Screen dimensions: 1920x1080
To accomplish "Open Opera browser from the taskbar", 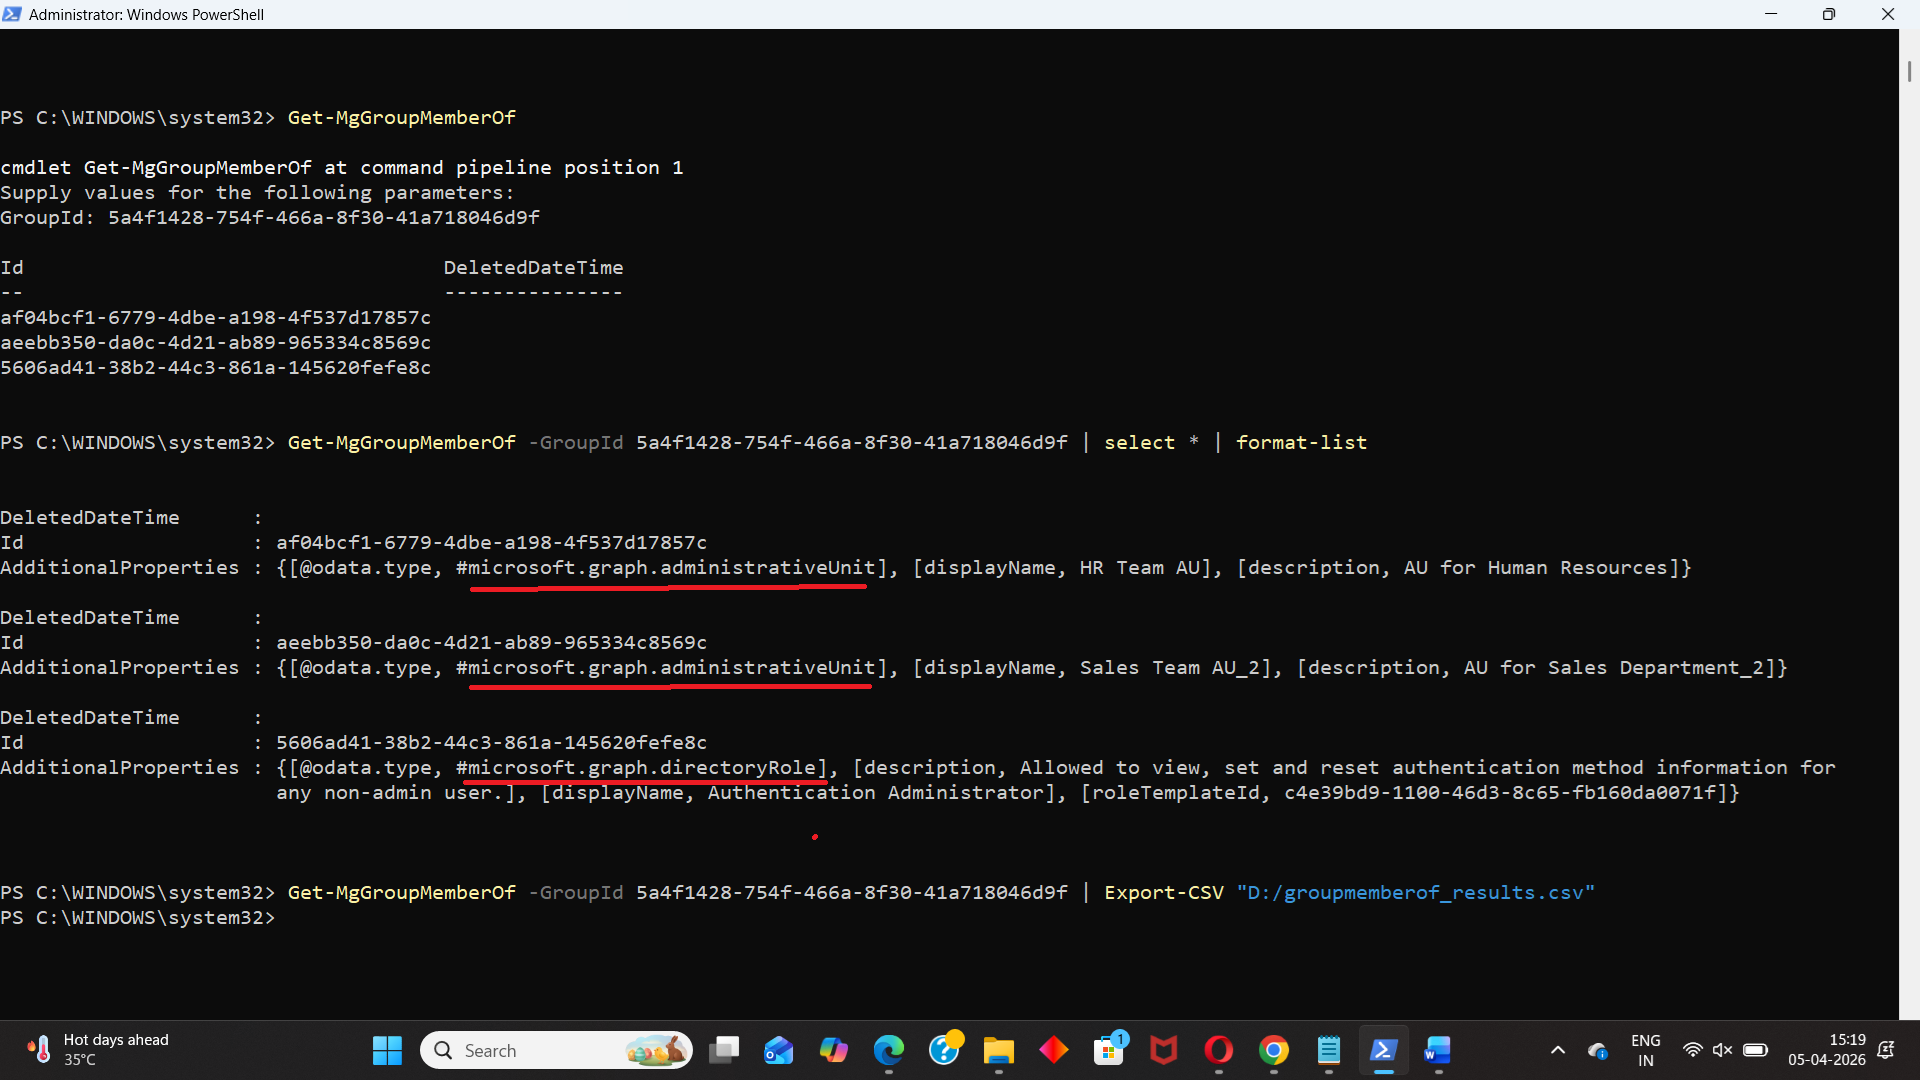I will tap(1218, 1050).
